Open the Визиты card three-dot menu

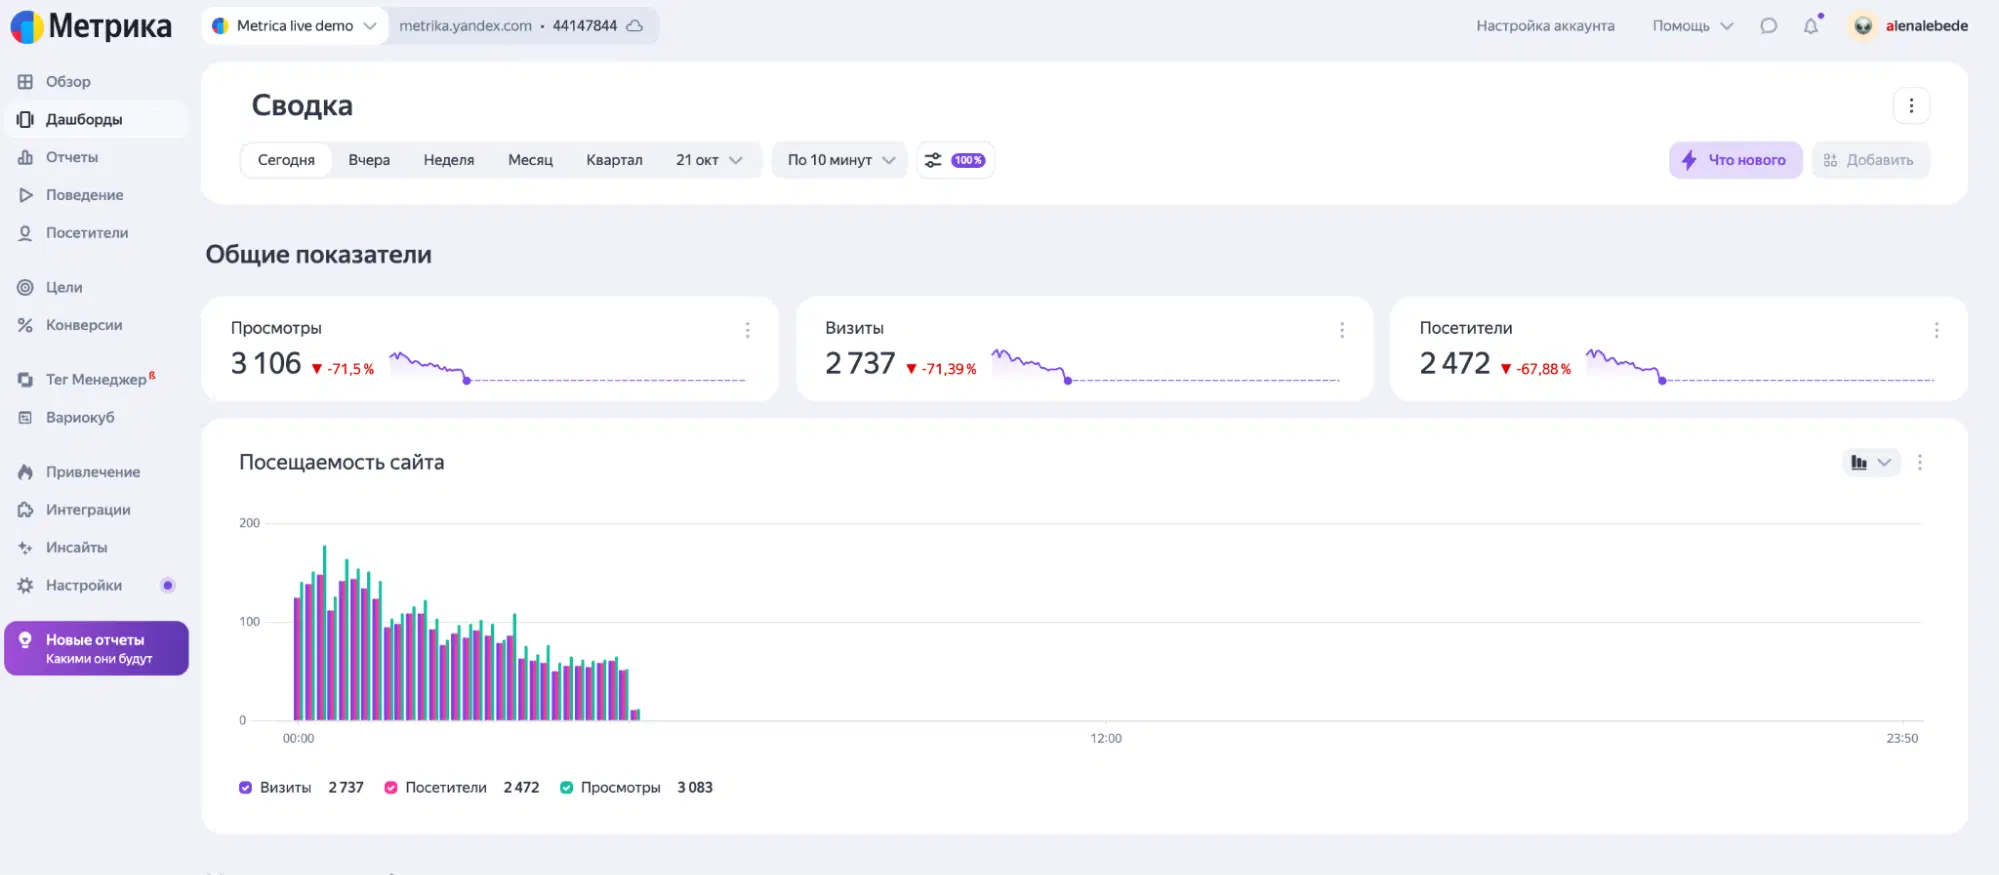(1342, 330)
